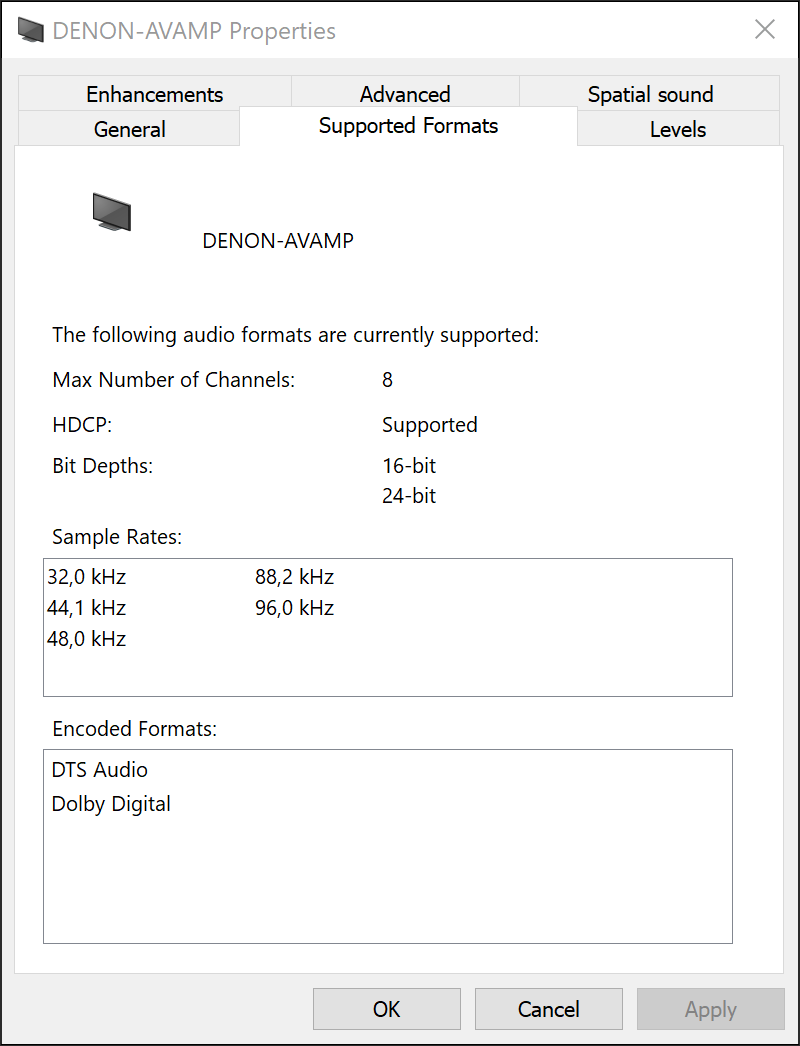Click the DENON-AVAMP device name label
The image size is (800, 1046).
point(278,241)
